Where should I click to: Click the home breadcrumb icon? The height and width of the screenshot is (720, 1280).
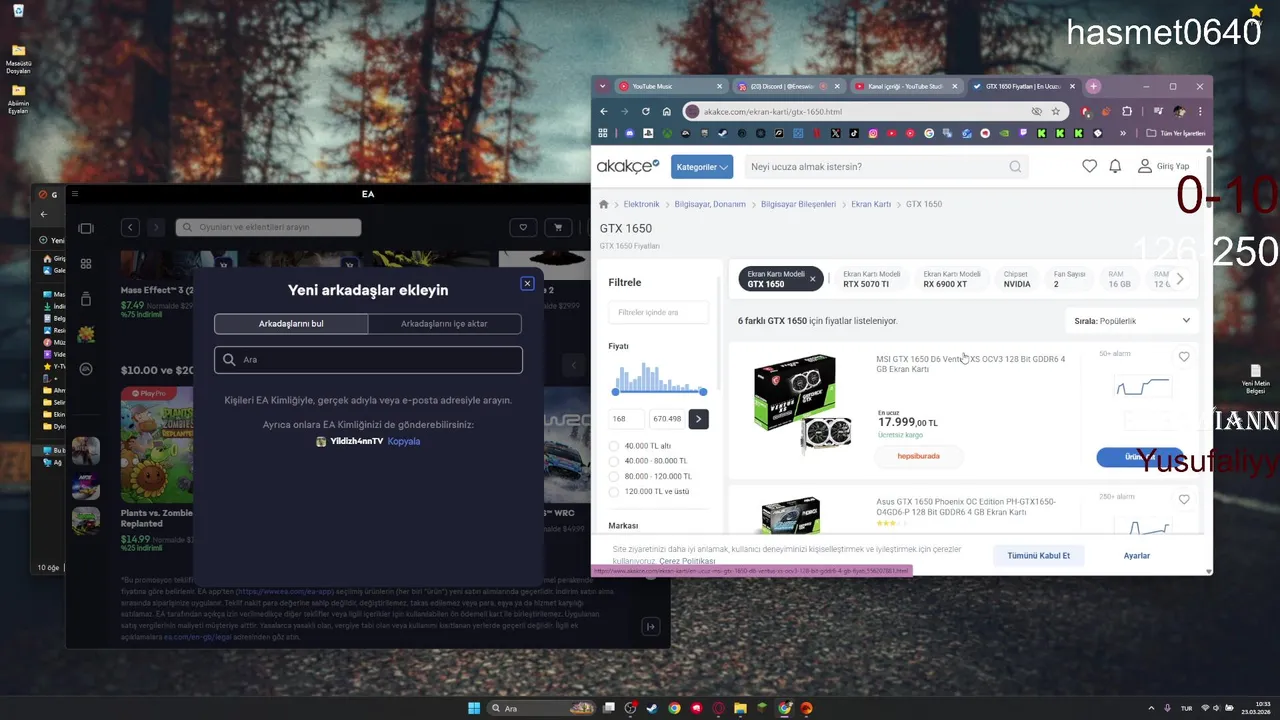coord(603,204)
